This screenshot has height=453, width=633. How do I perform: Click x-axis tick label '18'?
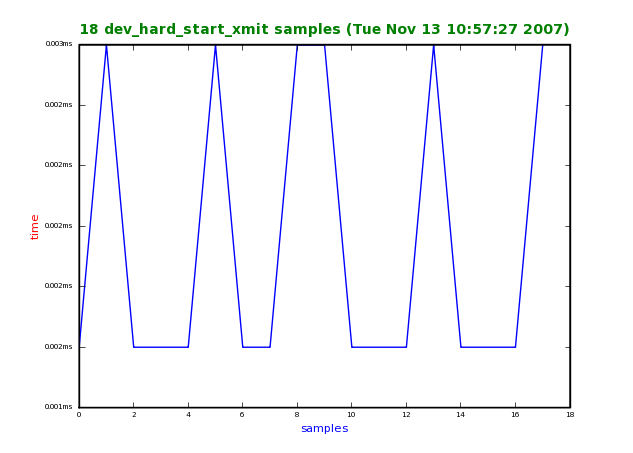point(570,415)
